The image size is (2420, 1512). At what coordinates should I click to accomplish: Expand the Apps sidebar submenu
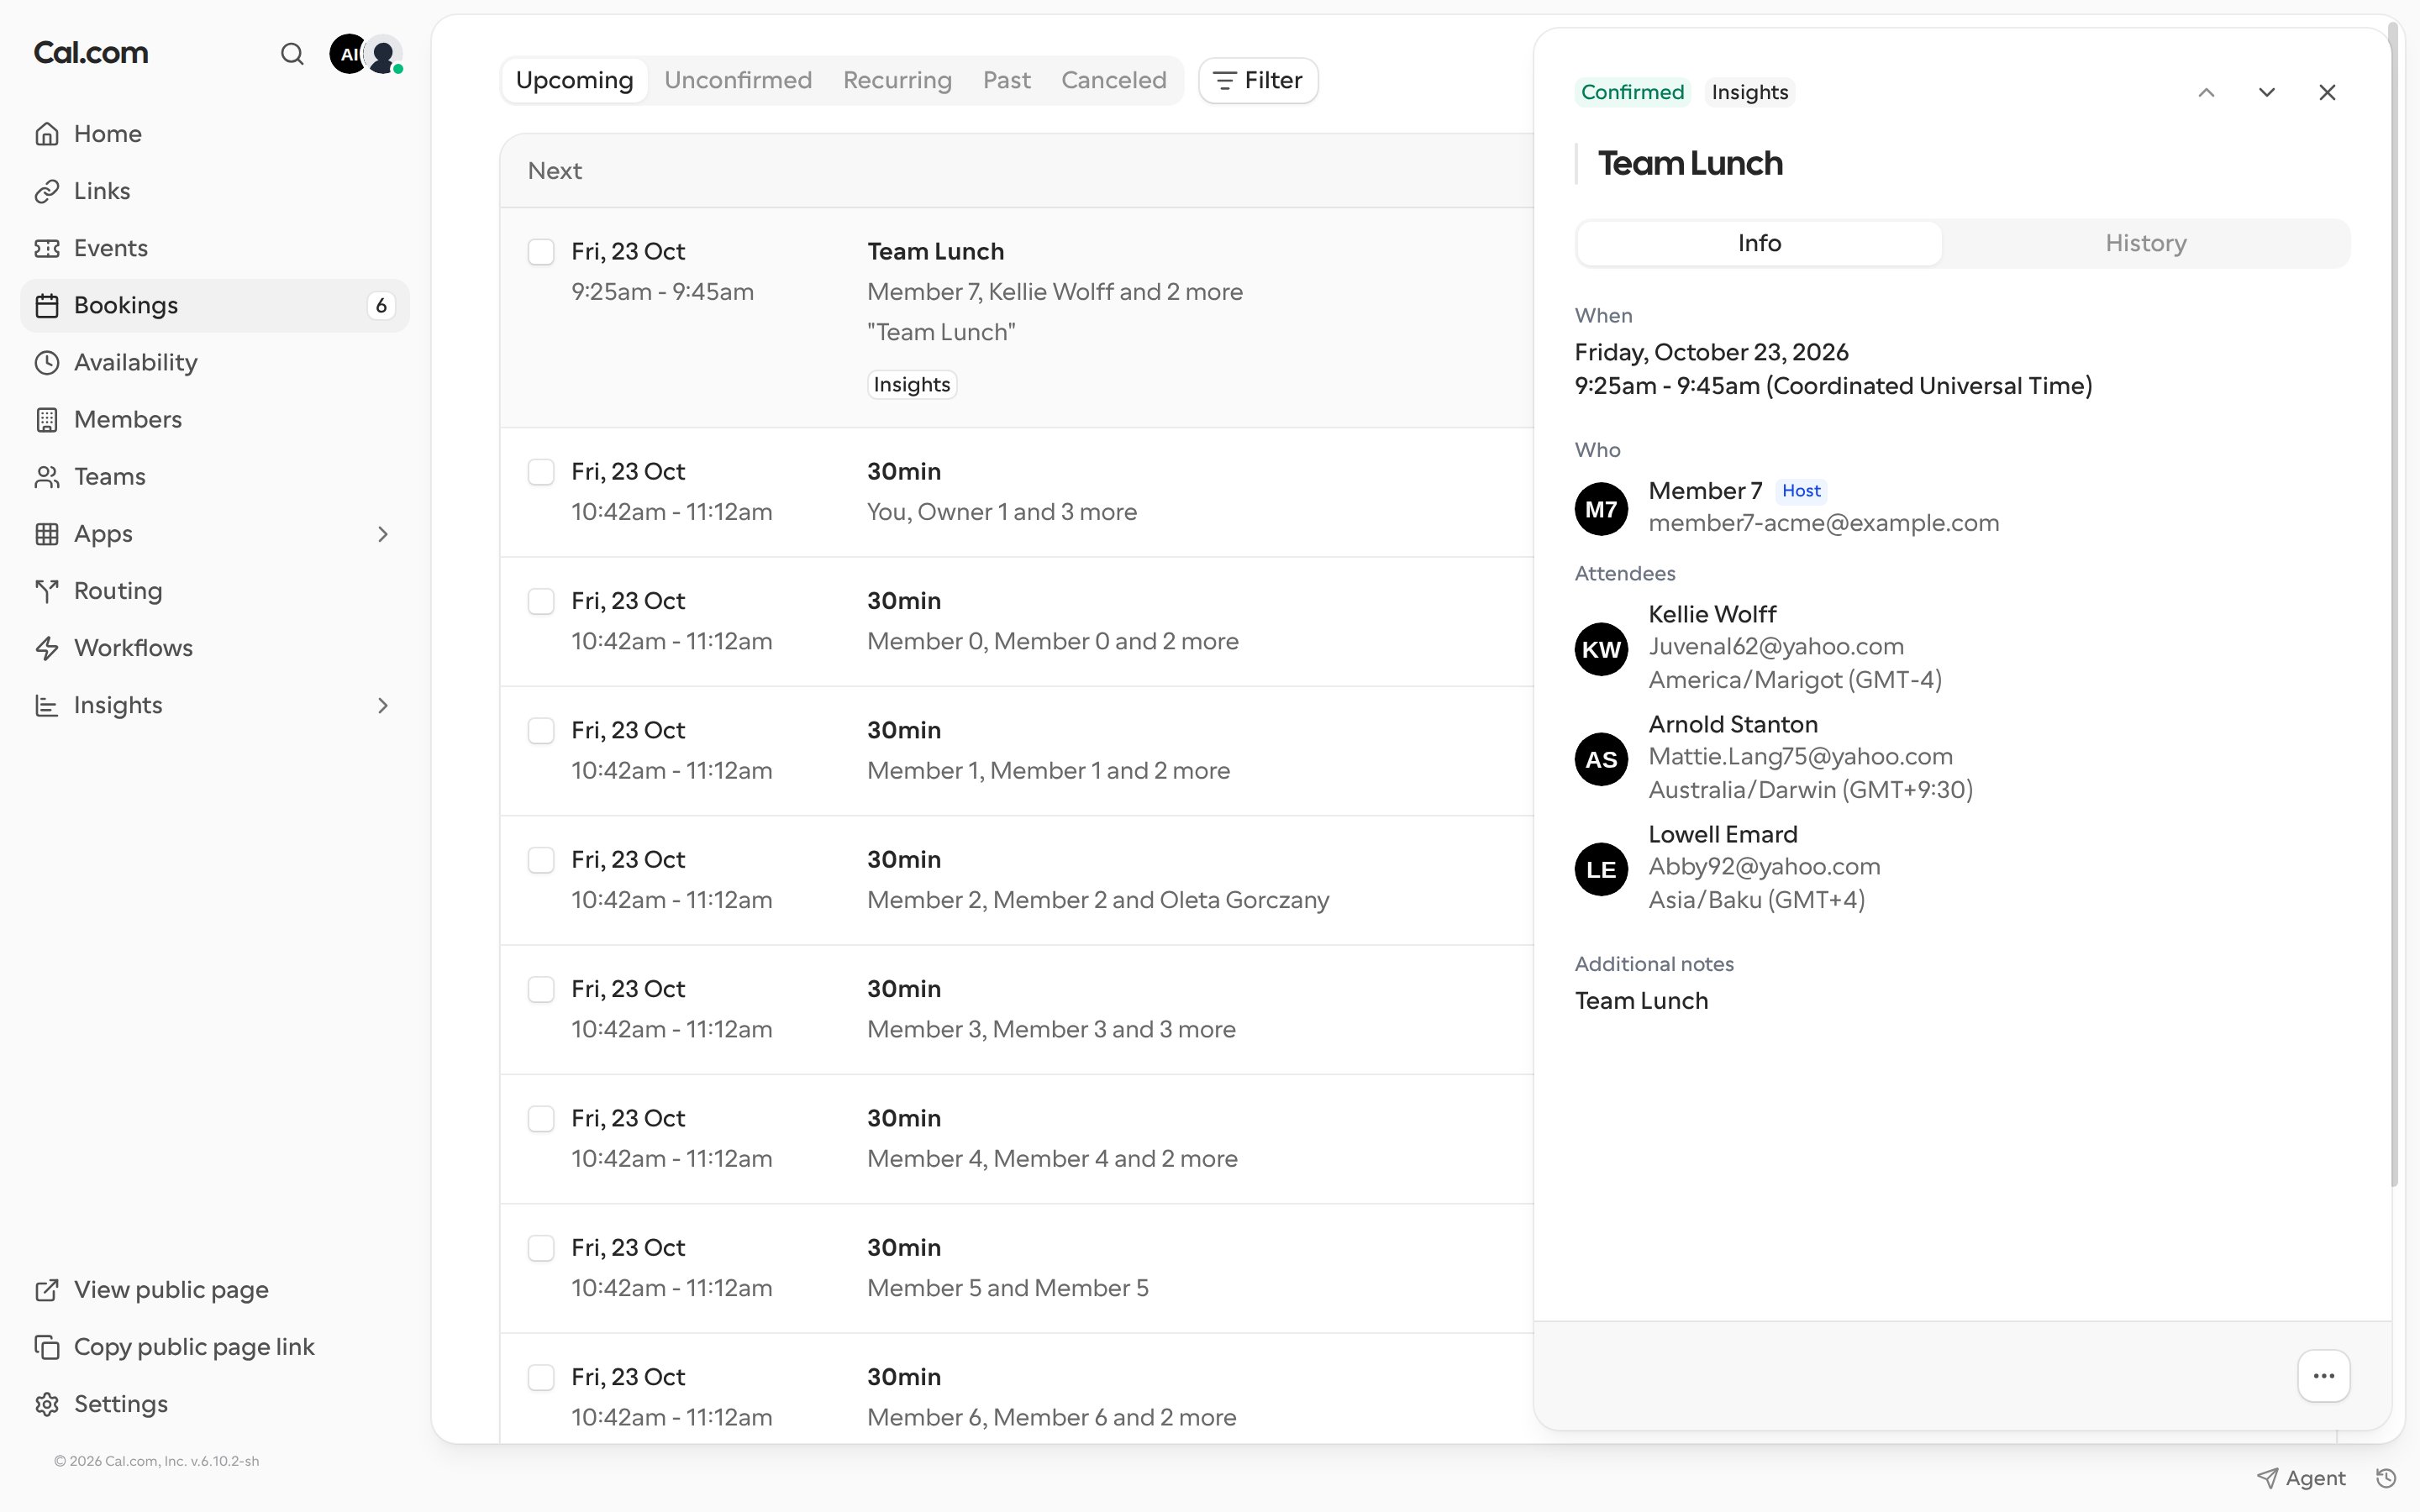(382, 534)
